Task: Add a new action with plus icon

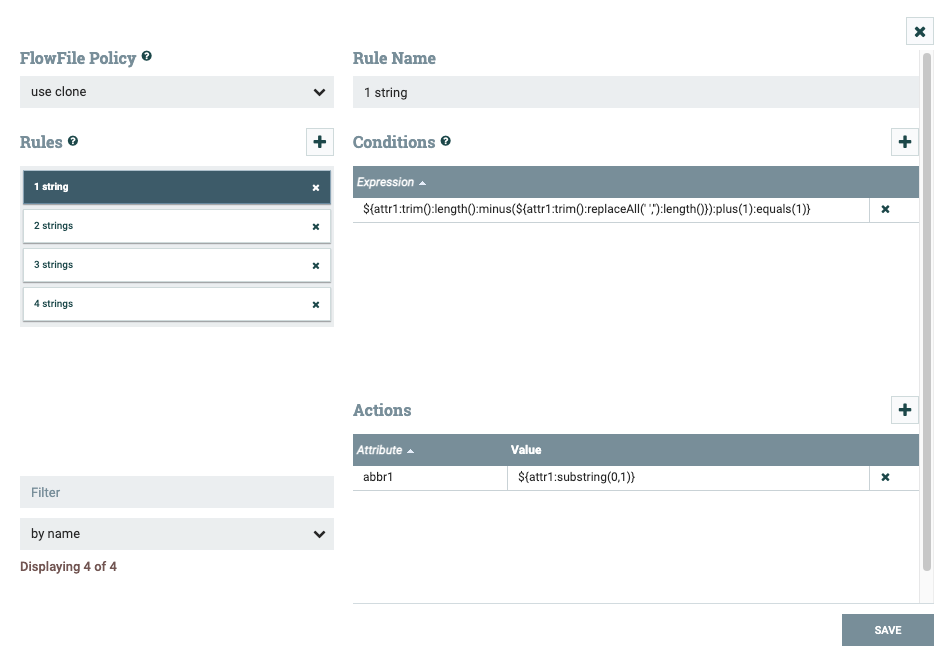Action: [x=904, y=409]
